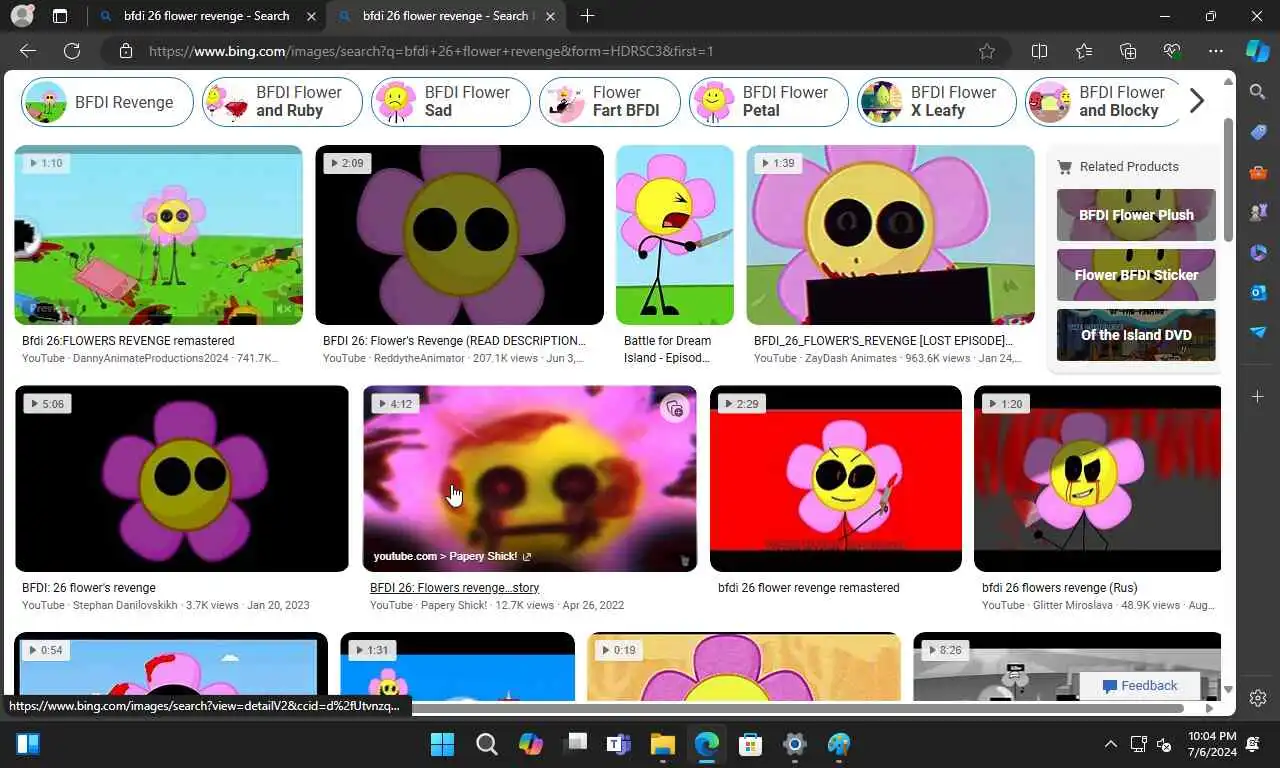The height and width of the screenshot is (768, 1280).
Task: Open Of the Island DVD product
Action: [x=1136, y=335]
